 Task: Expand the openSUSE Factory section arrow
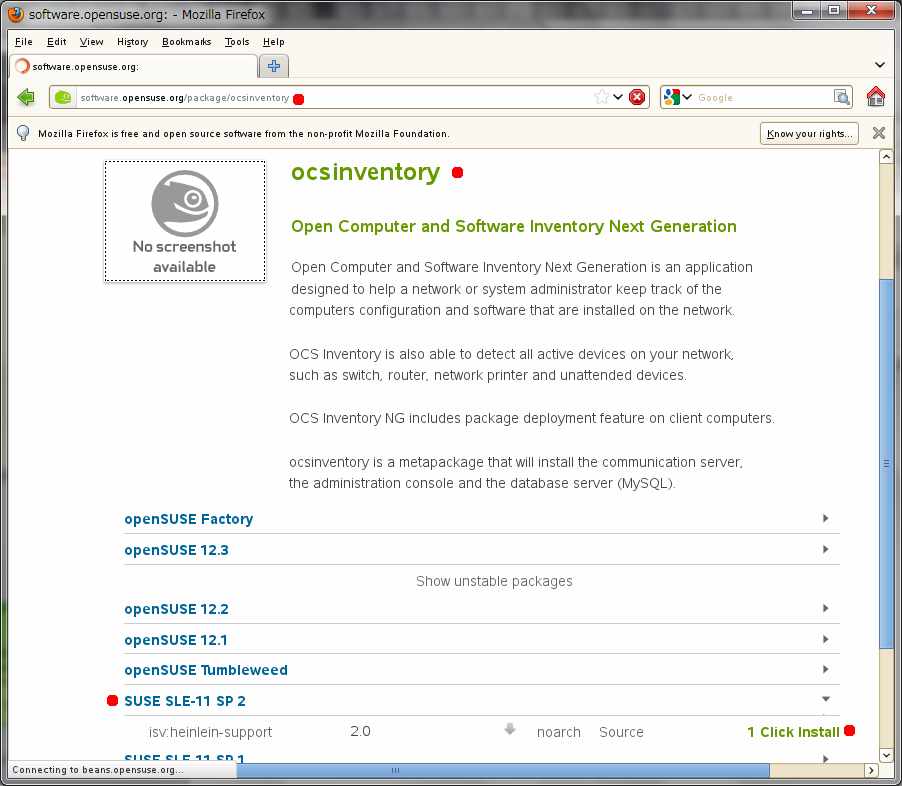pos(825,518)
